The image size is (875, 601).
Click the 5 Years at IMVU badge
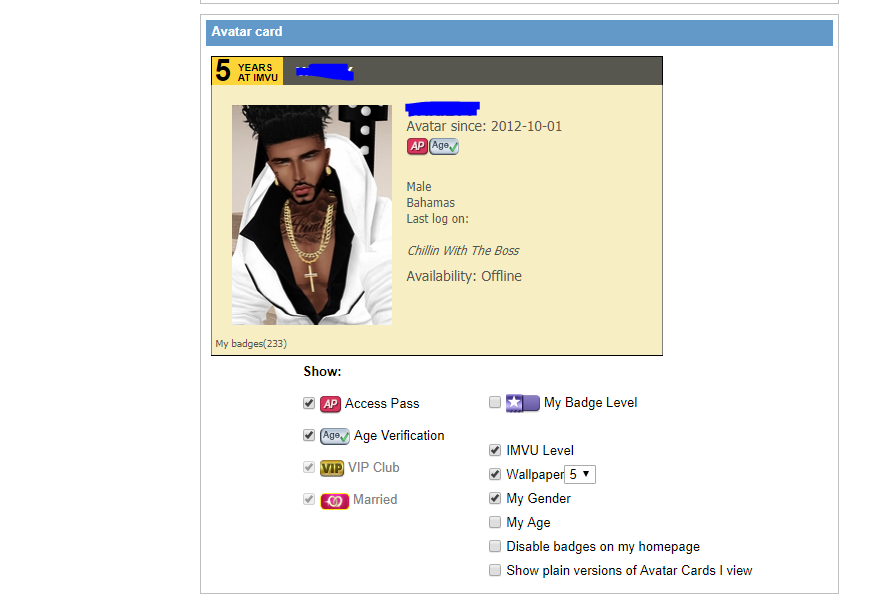click(246, 70)
